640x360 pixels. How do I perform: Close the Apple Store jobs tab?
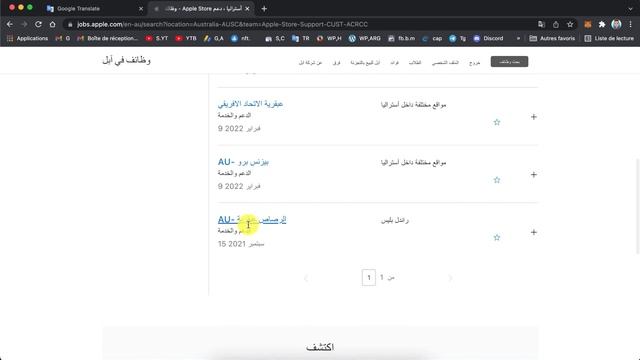click(x=247, y=9)
